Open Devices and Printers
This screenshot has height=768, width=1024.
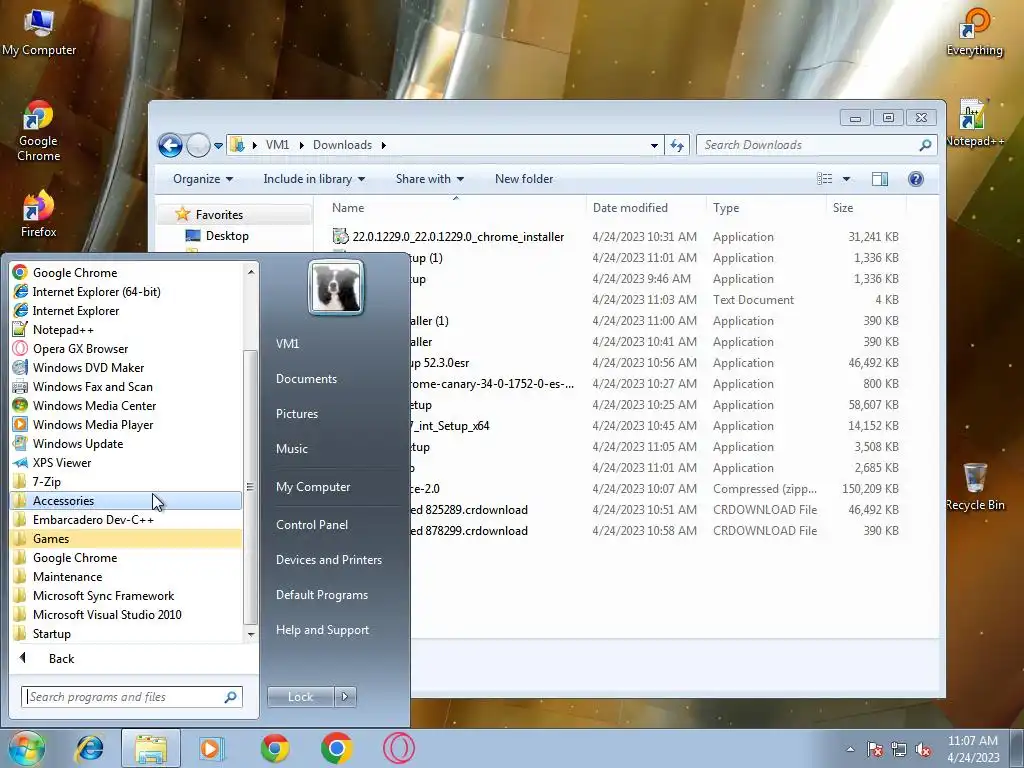pyautogui.click(x=328, y=560)
